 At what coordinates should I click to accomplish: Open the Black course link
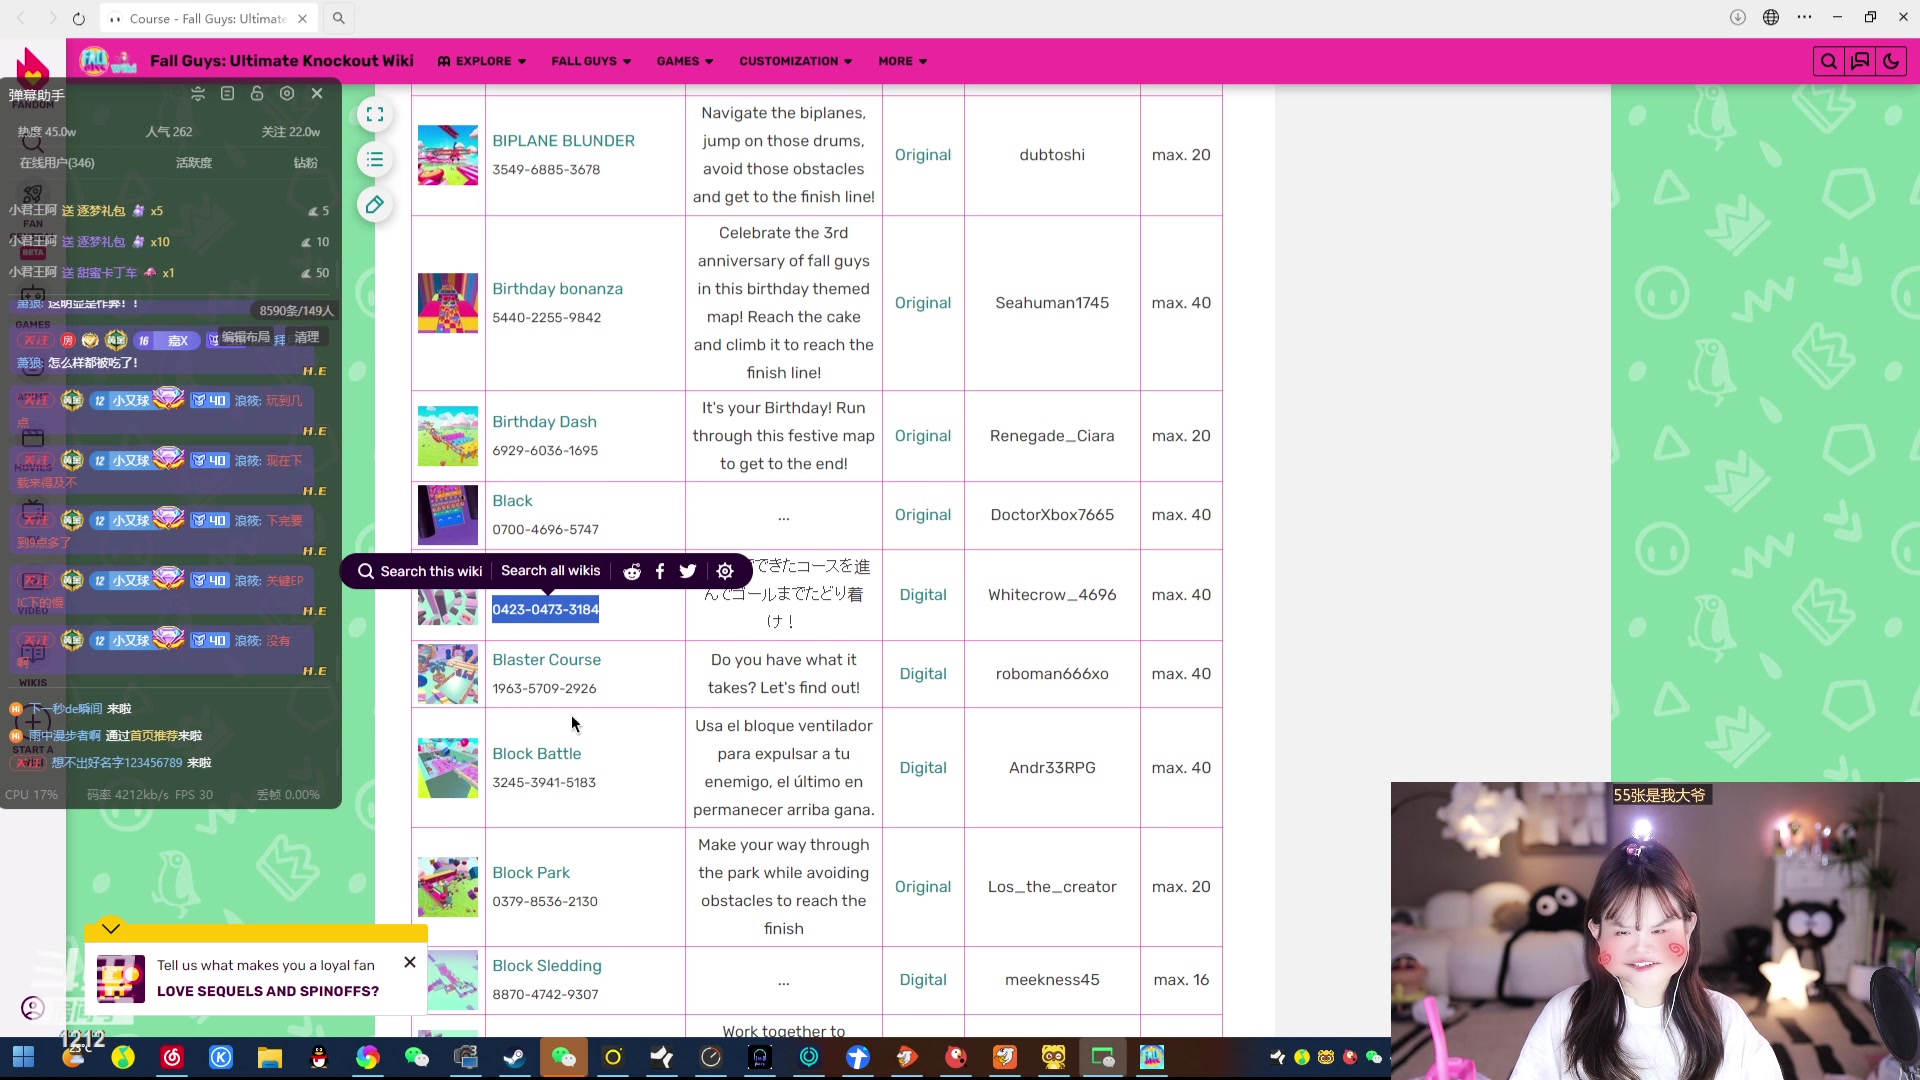coord(512,501)
